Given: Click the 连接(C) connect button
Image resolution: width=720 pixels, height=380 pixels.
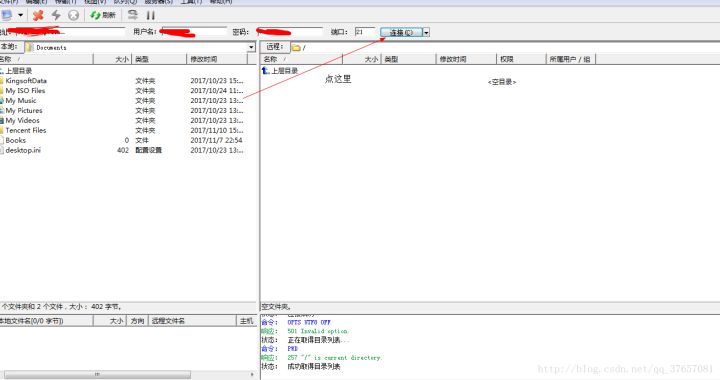Looking at the screenshot, I should (401, 32).
